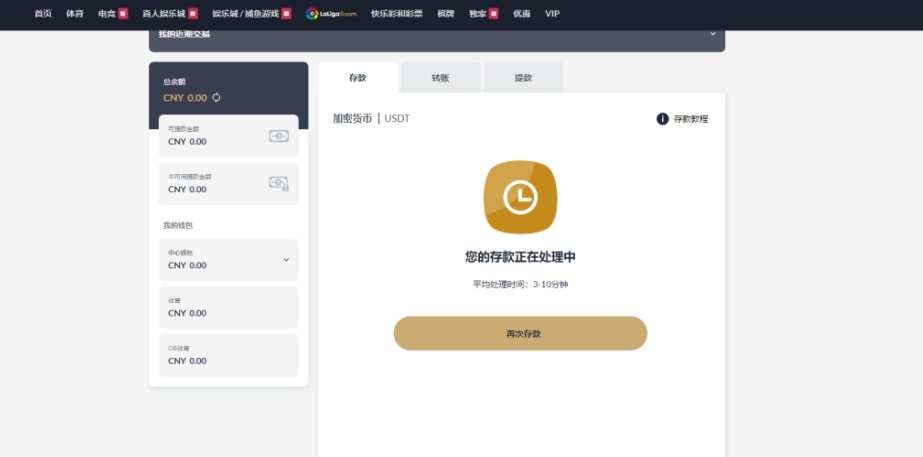
Task: Open 体育 in the top navigation
Action: 75,14
